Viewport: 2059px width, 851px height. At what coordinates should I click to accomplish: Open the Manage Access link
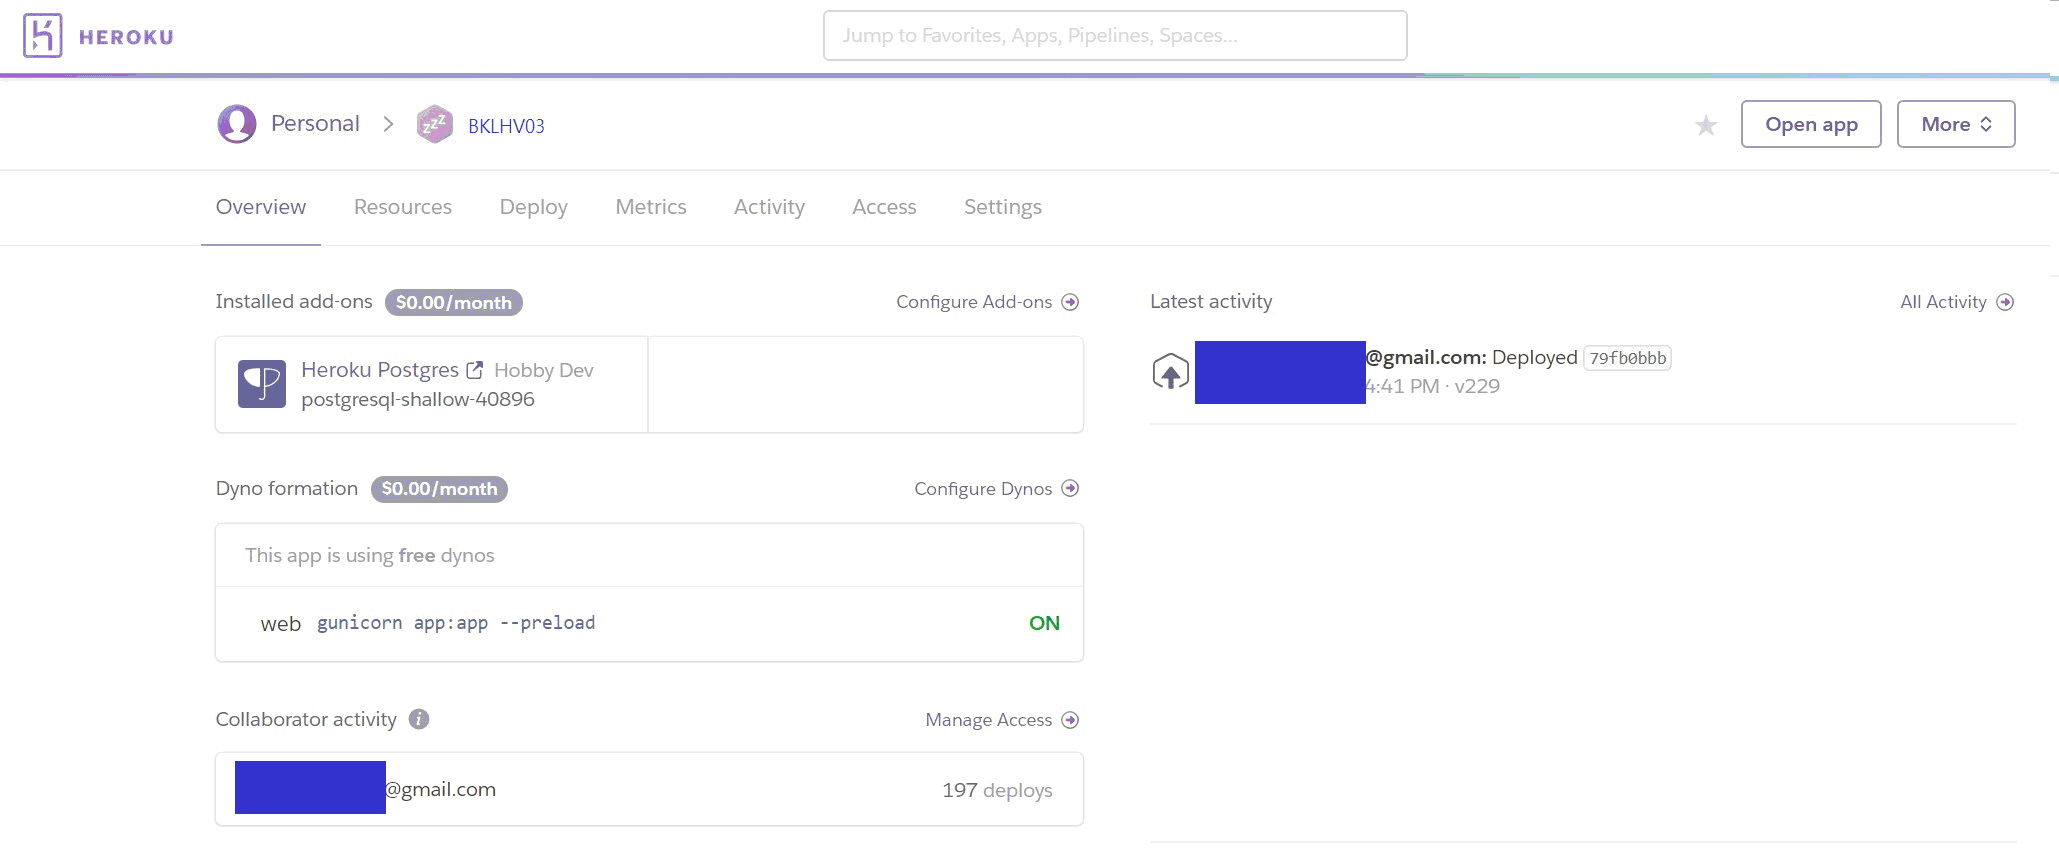pyautogui.click(x=989, y=720)
